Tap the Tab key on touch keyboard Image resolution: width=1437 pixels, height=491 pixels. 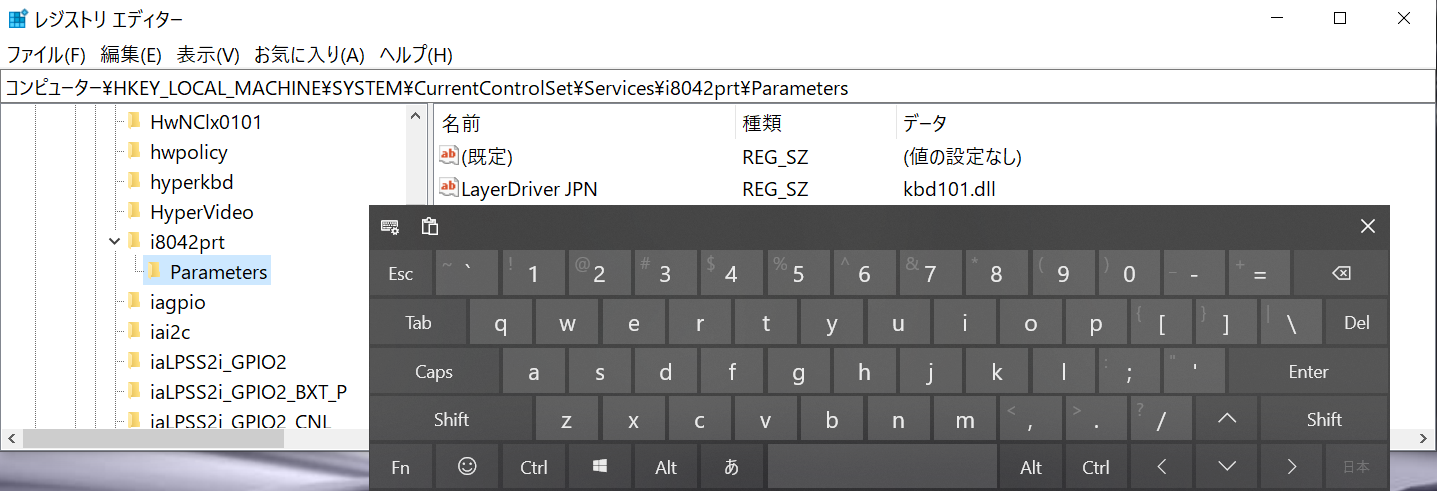pos(418,323)
